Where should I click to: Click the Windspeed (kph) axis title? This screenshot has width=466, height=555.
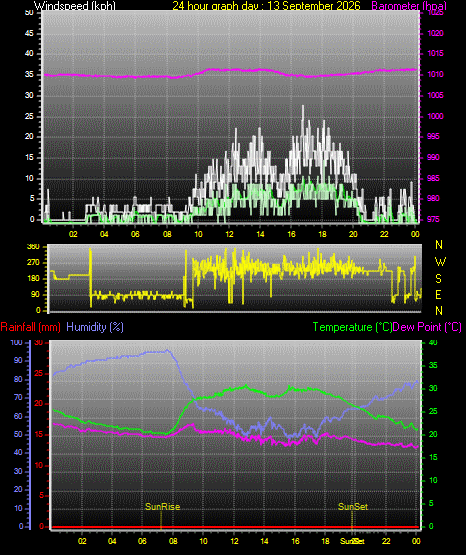tap(75, 6)
